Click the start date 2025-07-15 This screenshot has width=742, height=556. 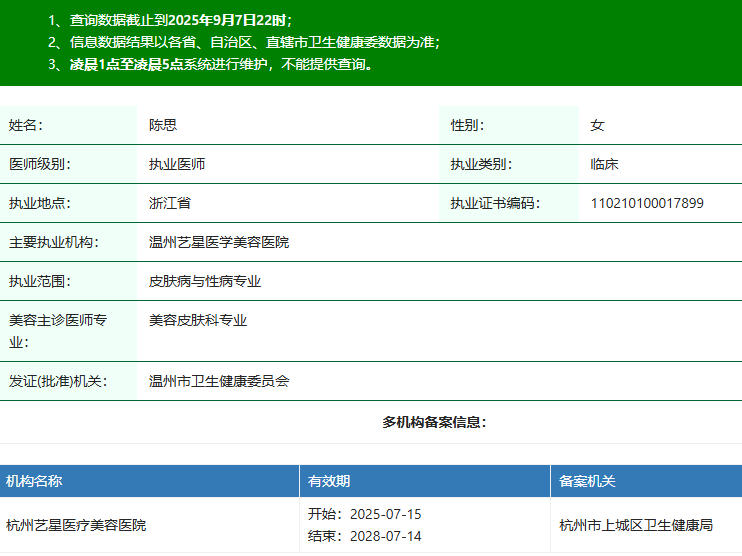386,514
